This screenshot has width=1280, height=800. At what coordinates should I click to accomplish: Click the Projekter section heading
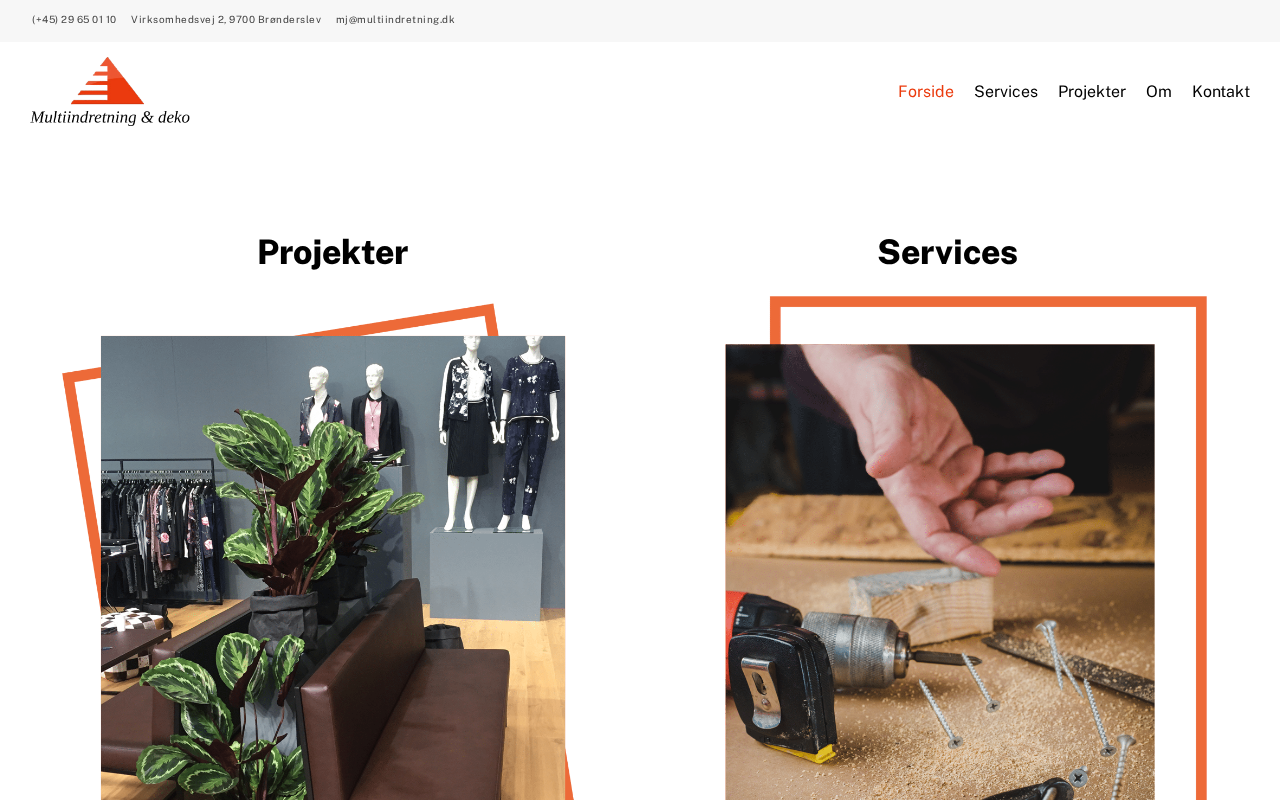(x=333, y=252)
